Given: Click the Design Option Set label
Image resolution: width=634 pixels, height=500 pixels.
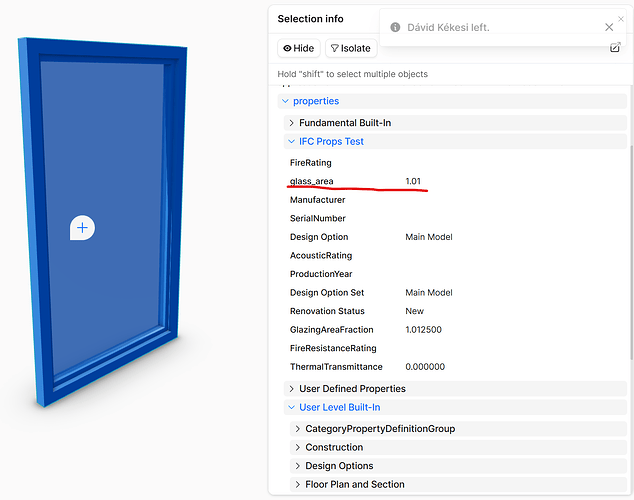Looking at the screenshot, I should pos(327,293).
